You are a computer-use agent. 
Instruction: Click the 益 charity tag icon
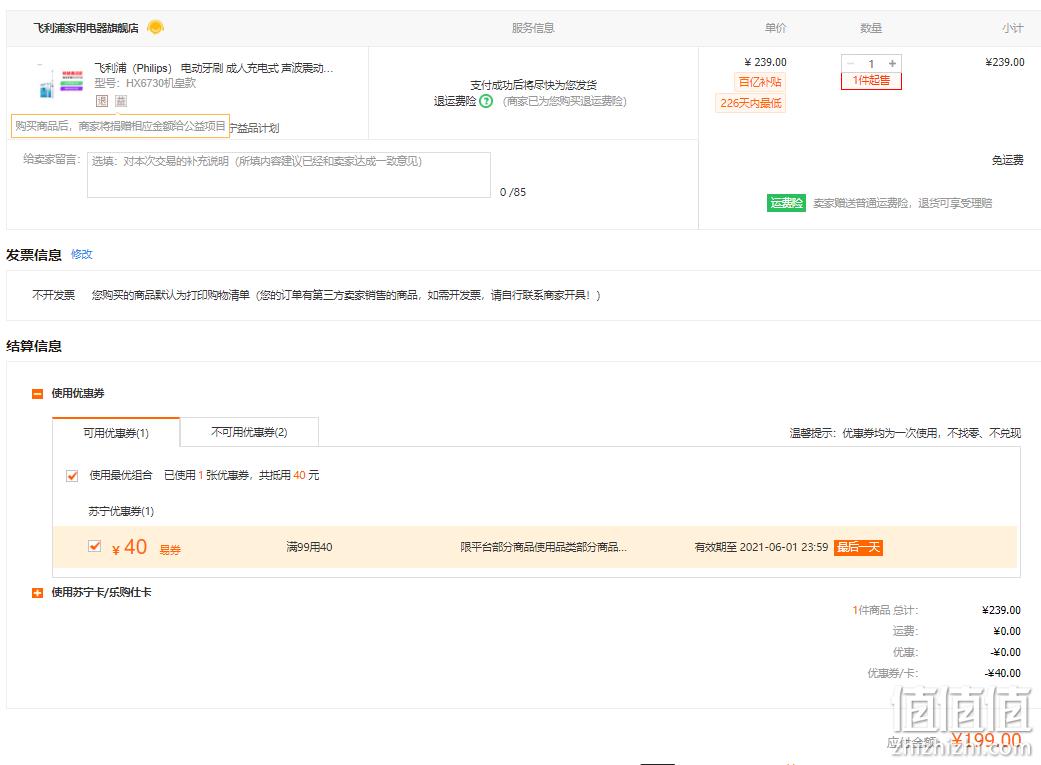pos(121,101)
